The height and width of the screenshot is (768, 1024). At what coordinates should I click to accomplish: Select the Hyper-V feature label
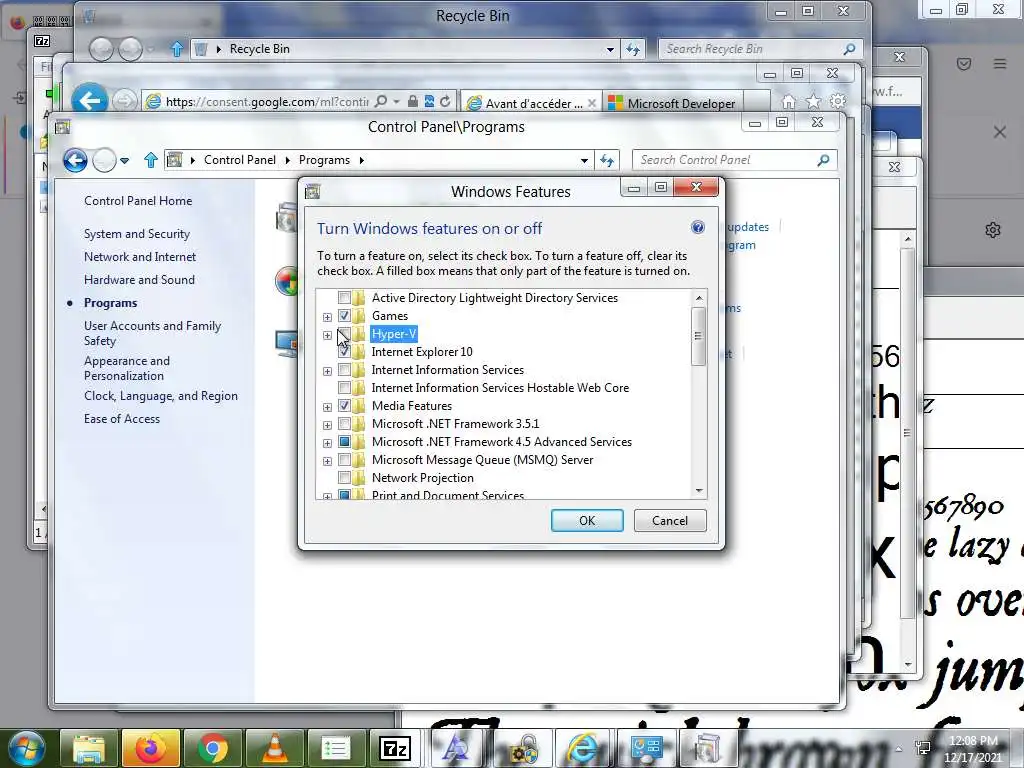click(394, 334)
